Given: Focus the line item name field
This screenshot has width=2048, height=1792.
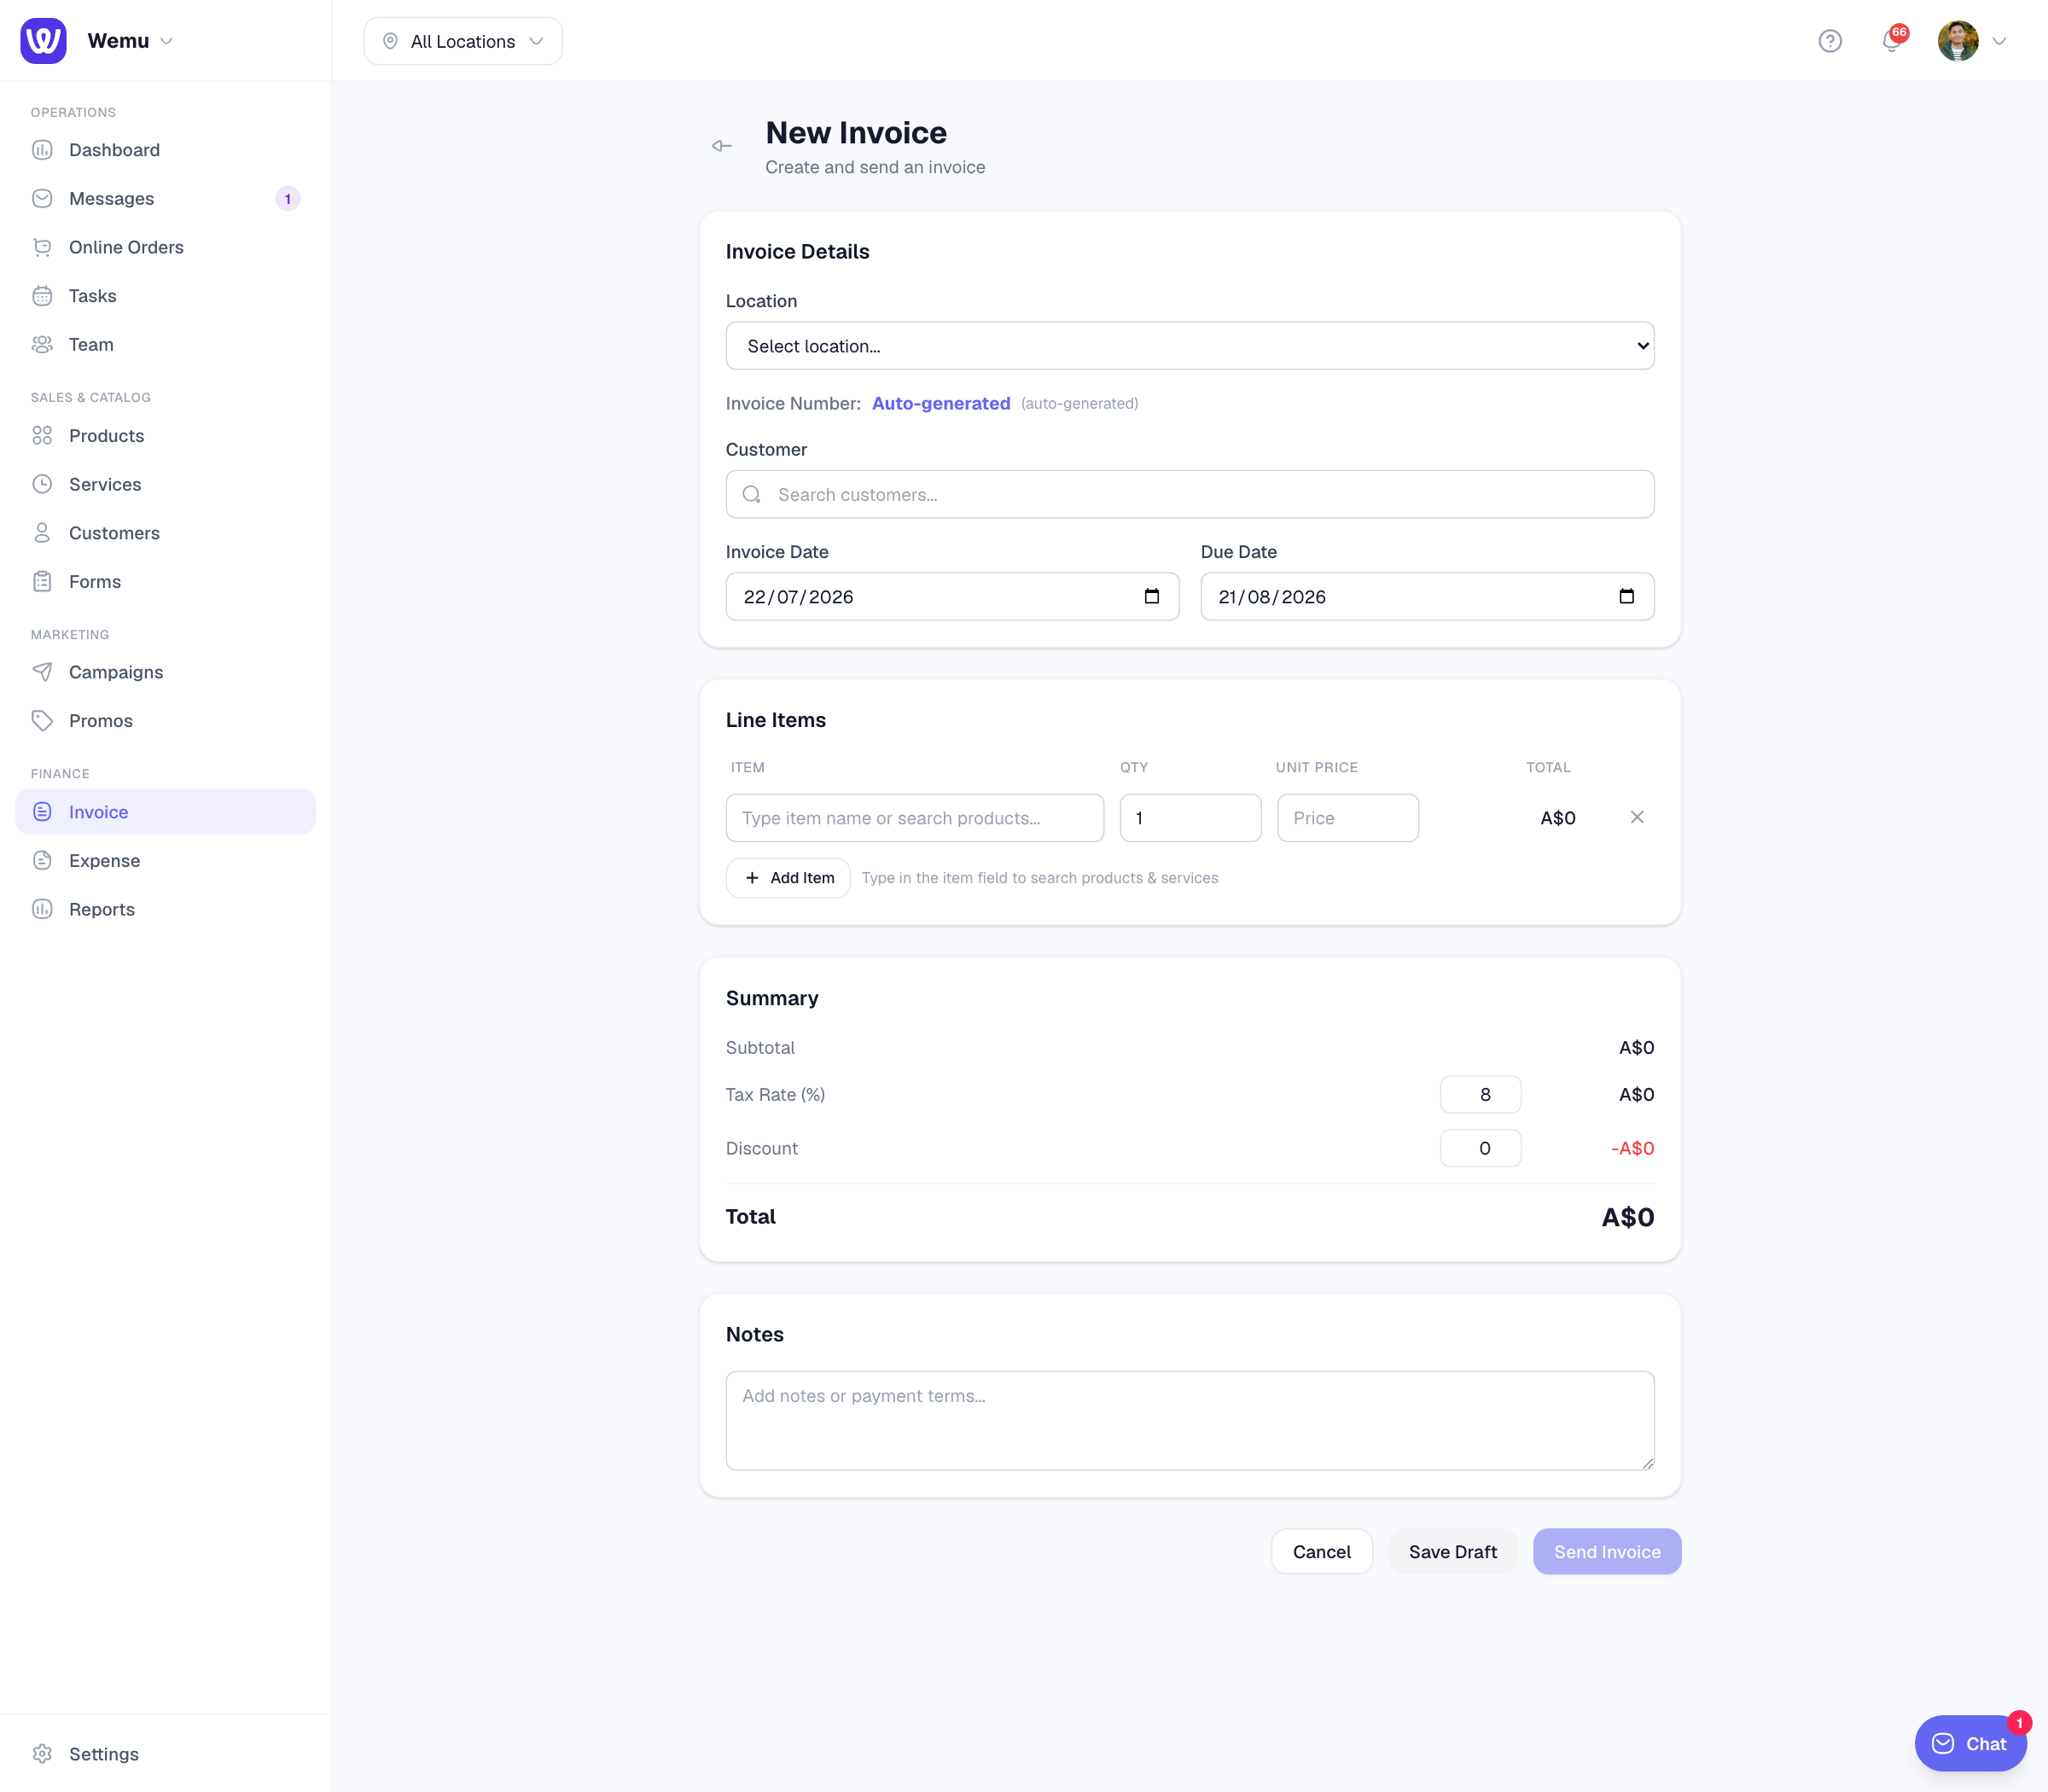Looking at the screenshot, I should (915, 818).
